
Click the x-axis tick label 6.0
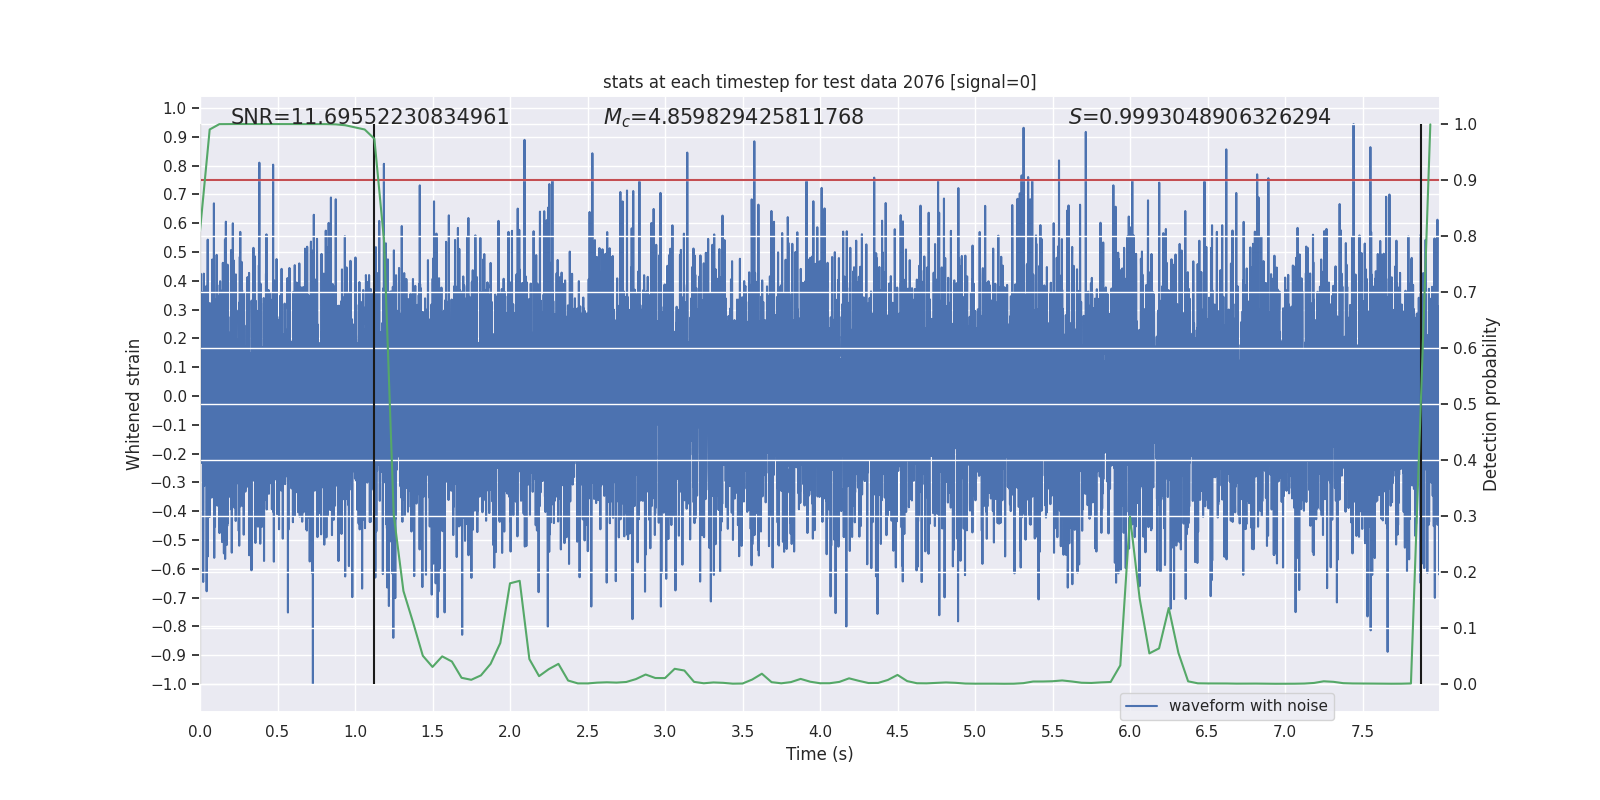click(1130, 731)
